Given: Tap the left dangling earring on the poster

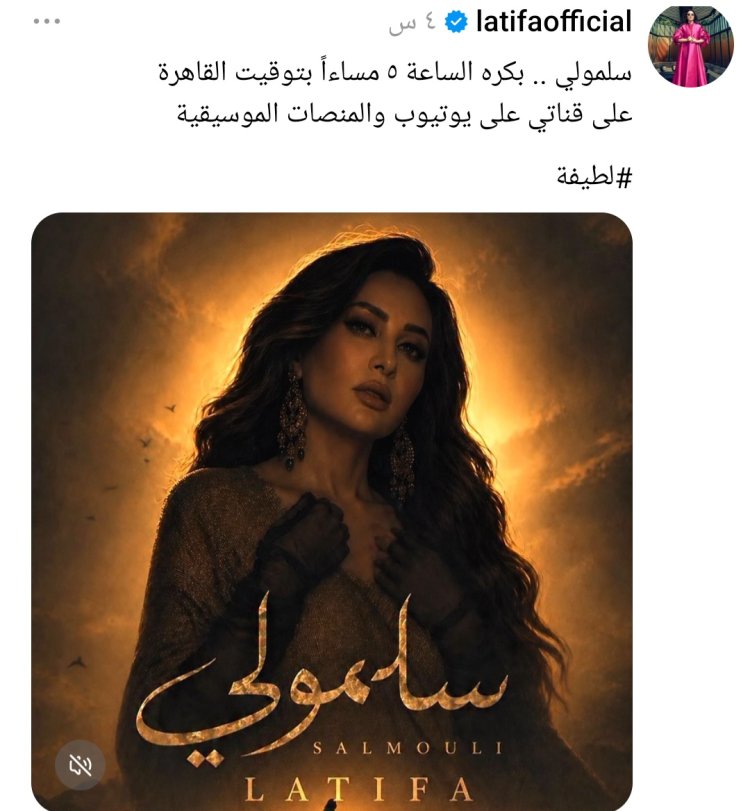Looking at the screenshot, I should 292,420.
